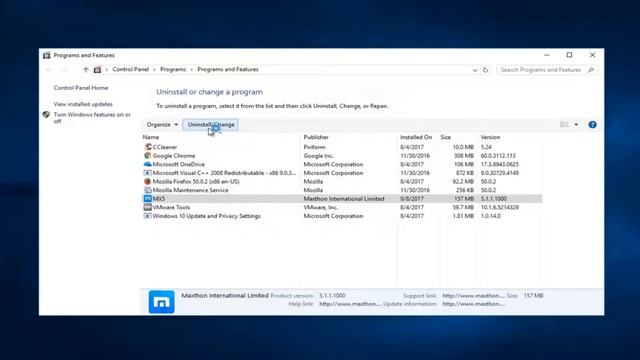Screen dimensions: 640x360
Task: Select the VMware Tools name text
Action: click(x=171, y=207)
